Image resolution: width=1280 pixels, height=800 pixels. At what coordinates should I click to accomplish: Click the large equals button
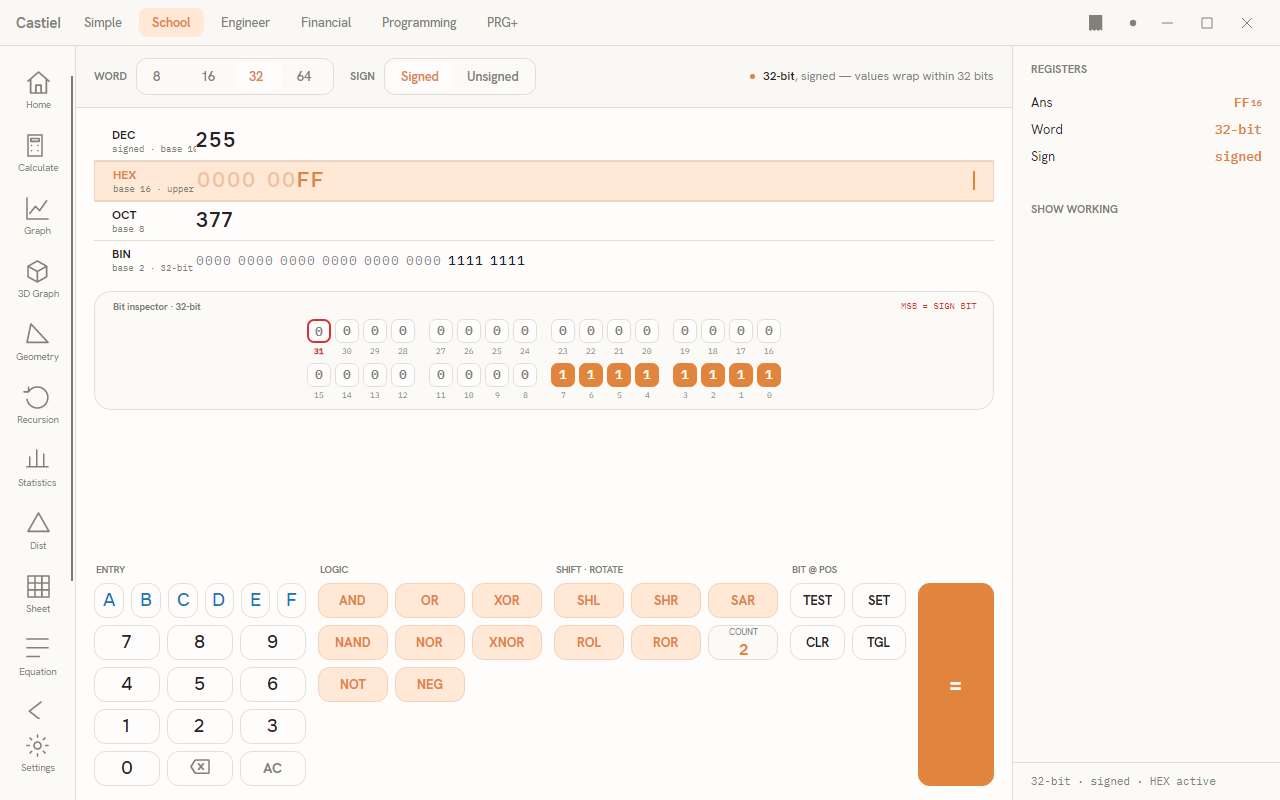pyautogui.click(x=956, y=685)
